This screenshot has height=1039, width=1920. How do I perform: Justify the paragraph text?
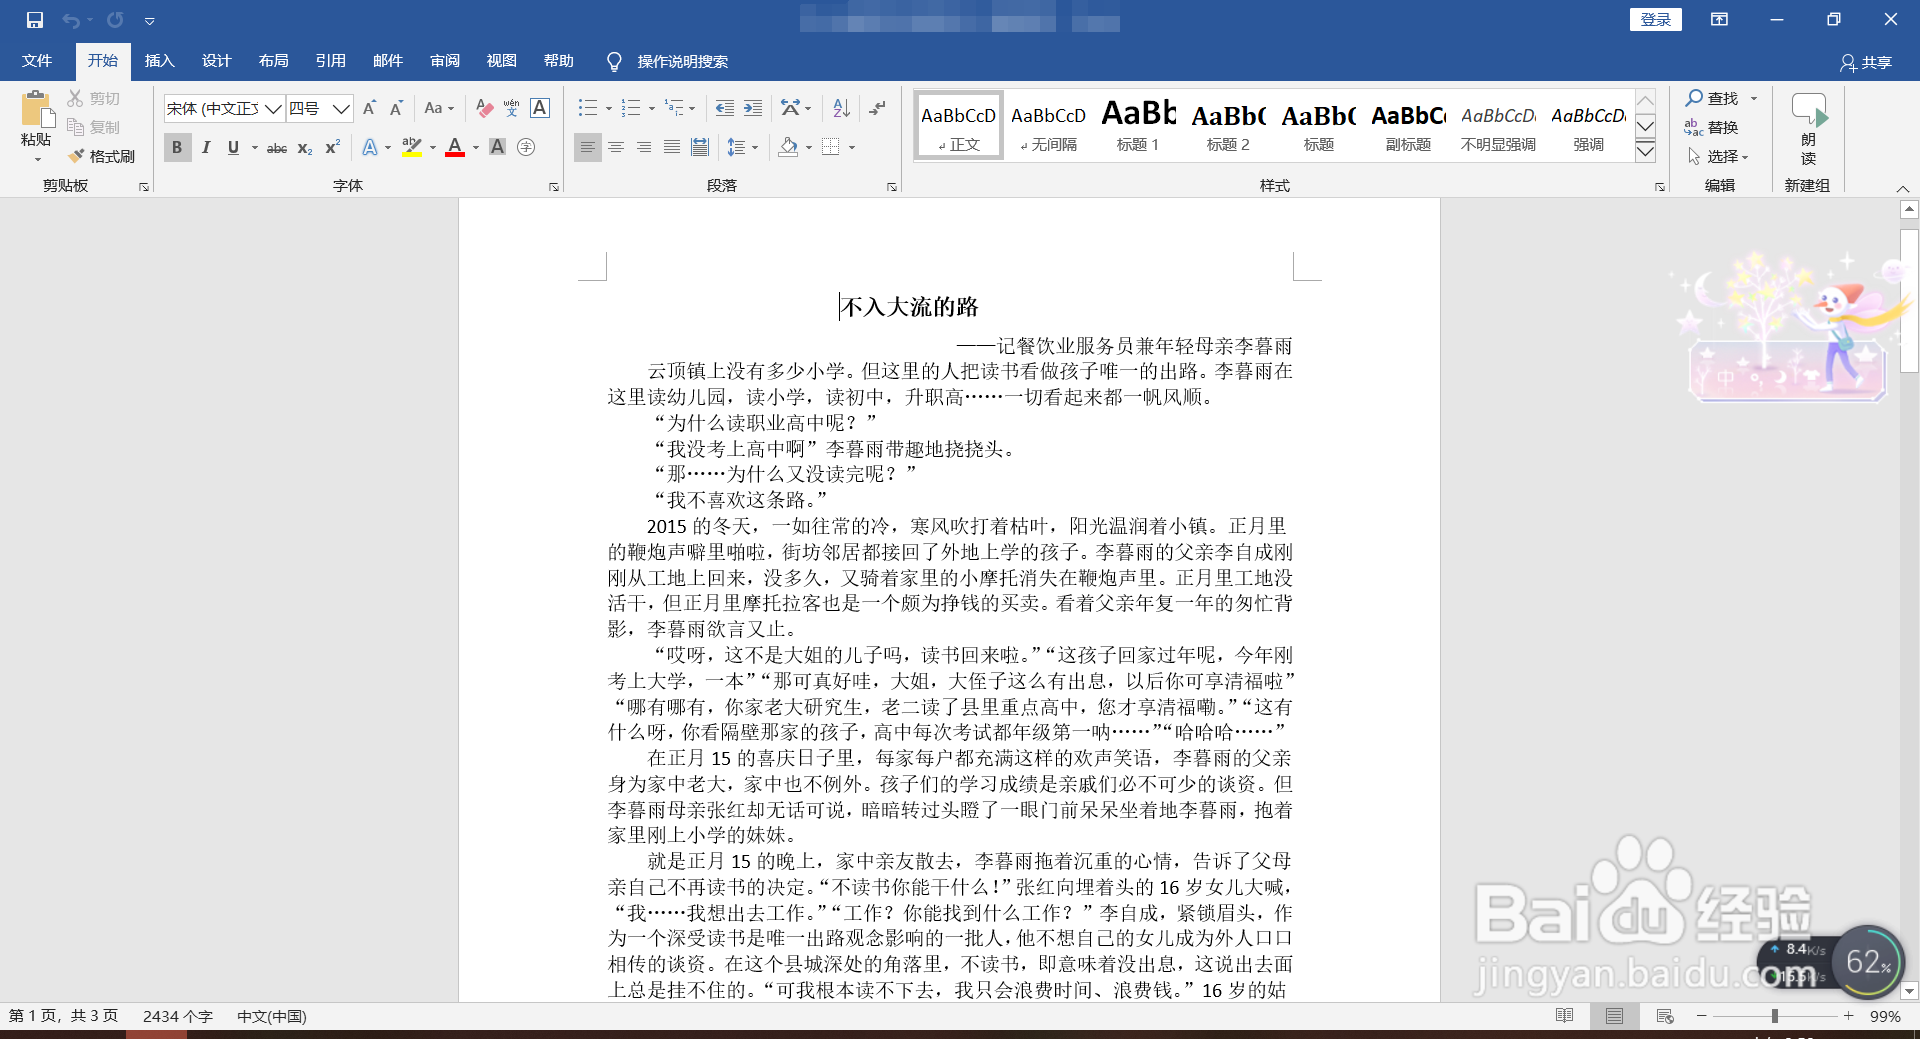pos(672,148)
